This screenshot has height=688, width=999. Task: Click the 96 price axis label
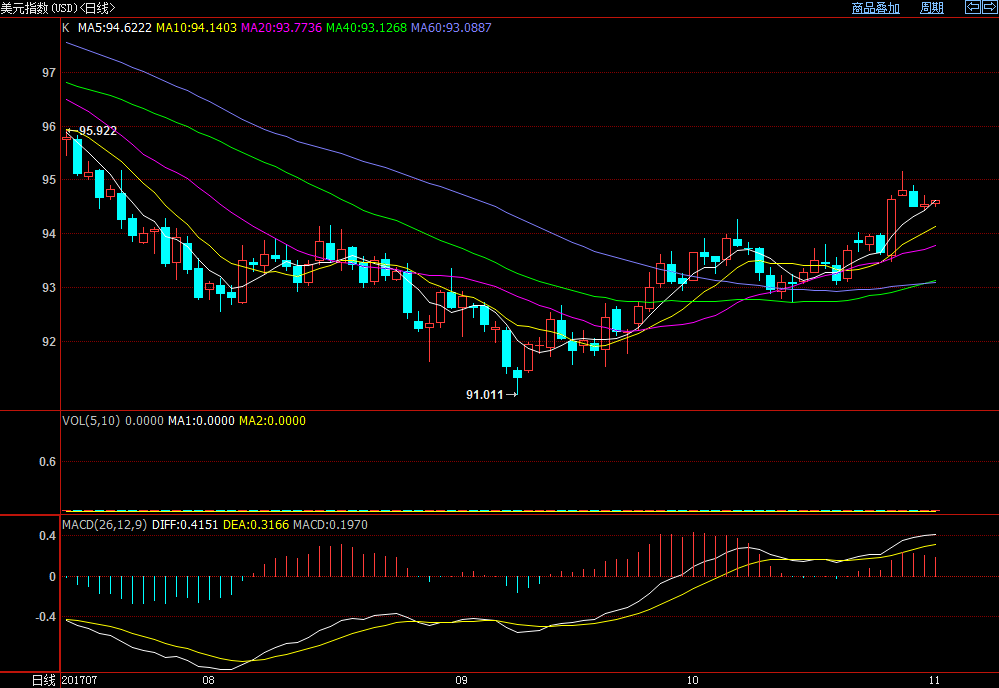pos(49,127)
